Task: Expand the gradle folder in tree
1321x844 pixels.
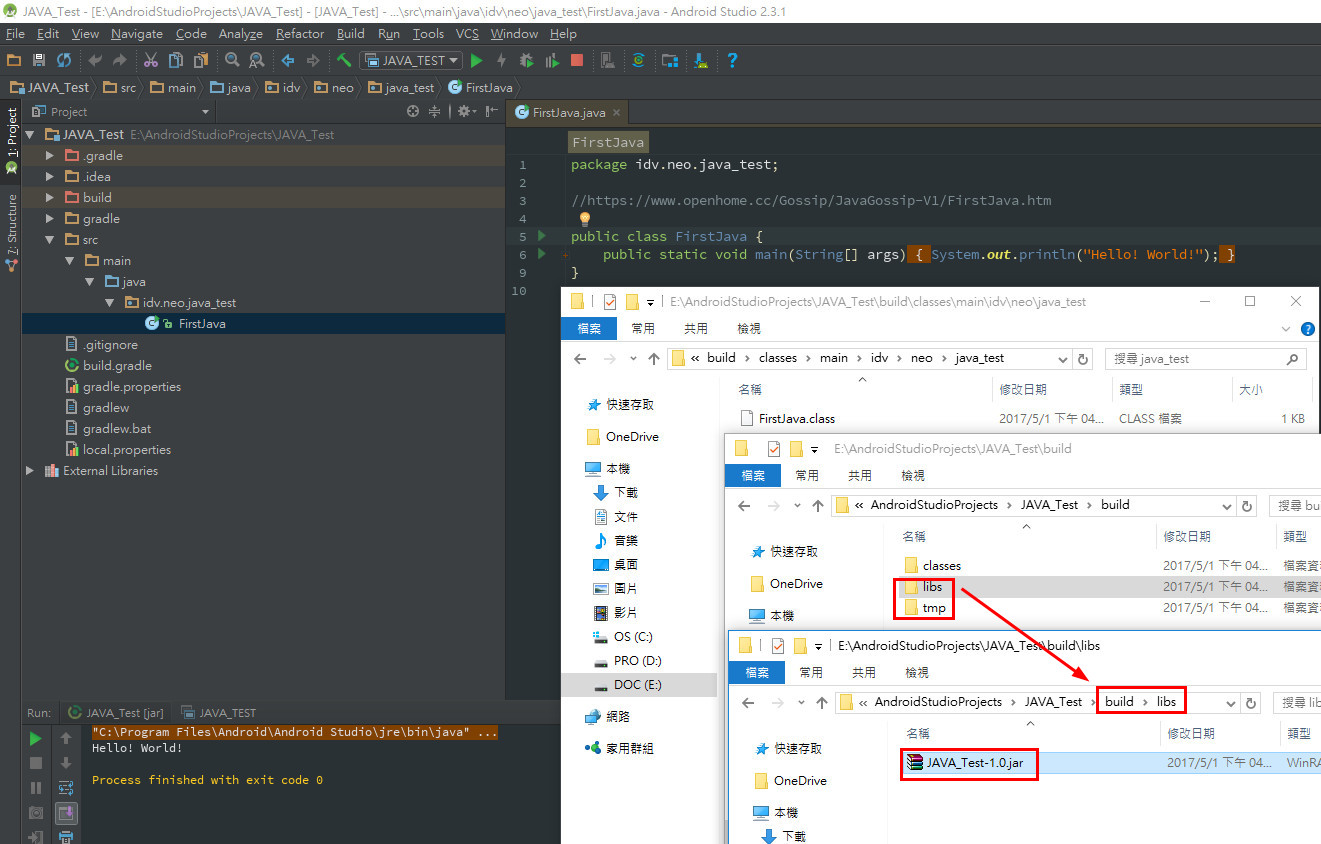Action: click(x=50, y=219)
